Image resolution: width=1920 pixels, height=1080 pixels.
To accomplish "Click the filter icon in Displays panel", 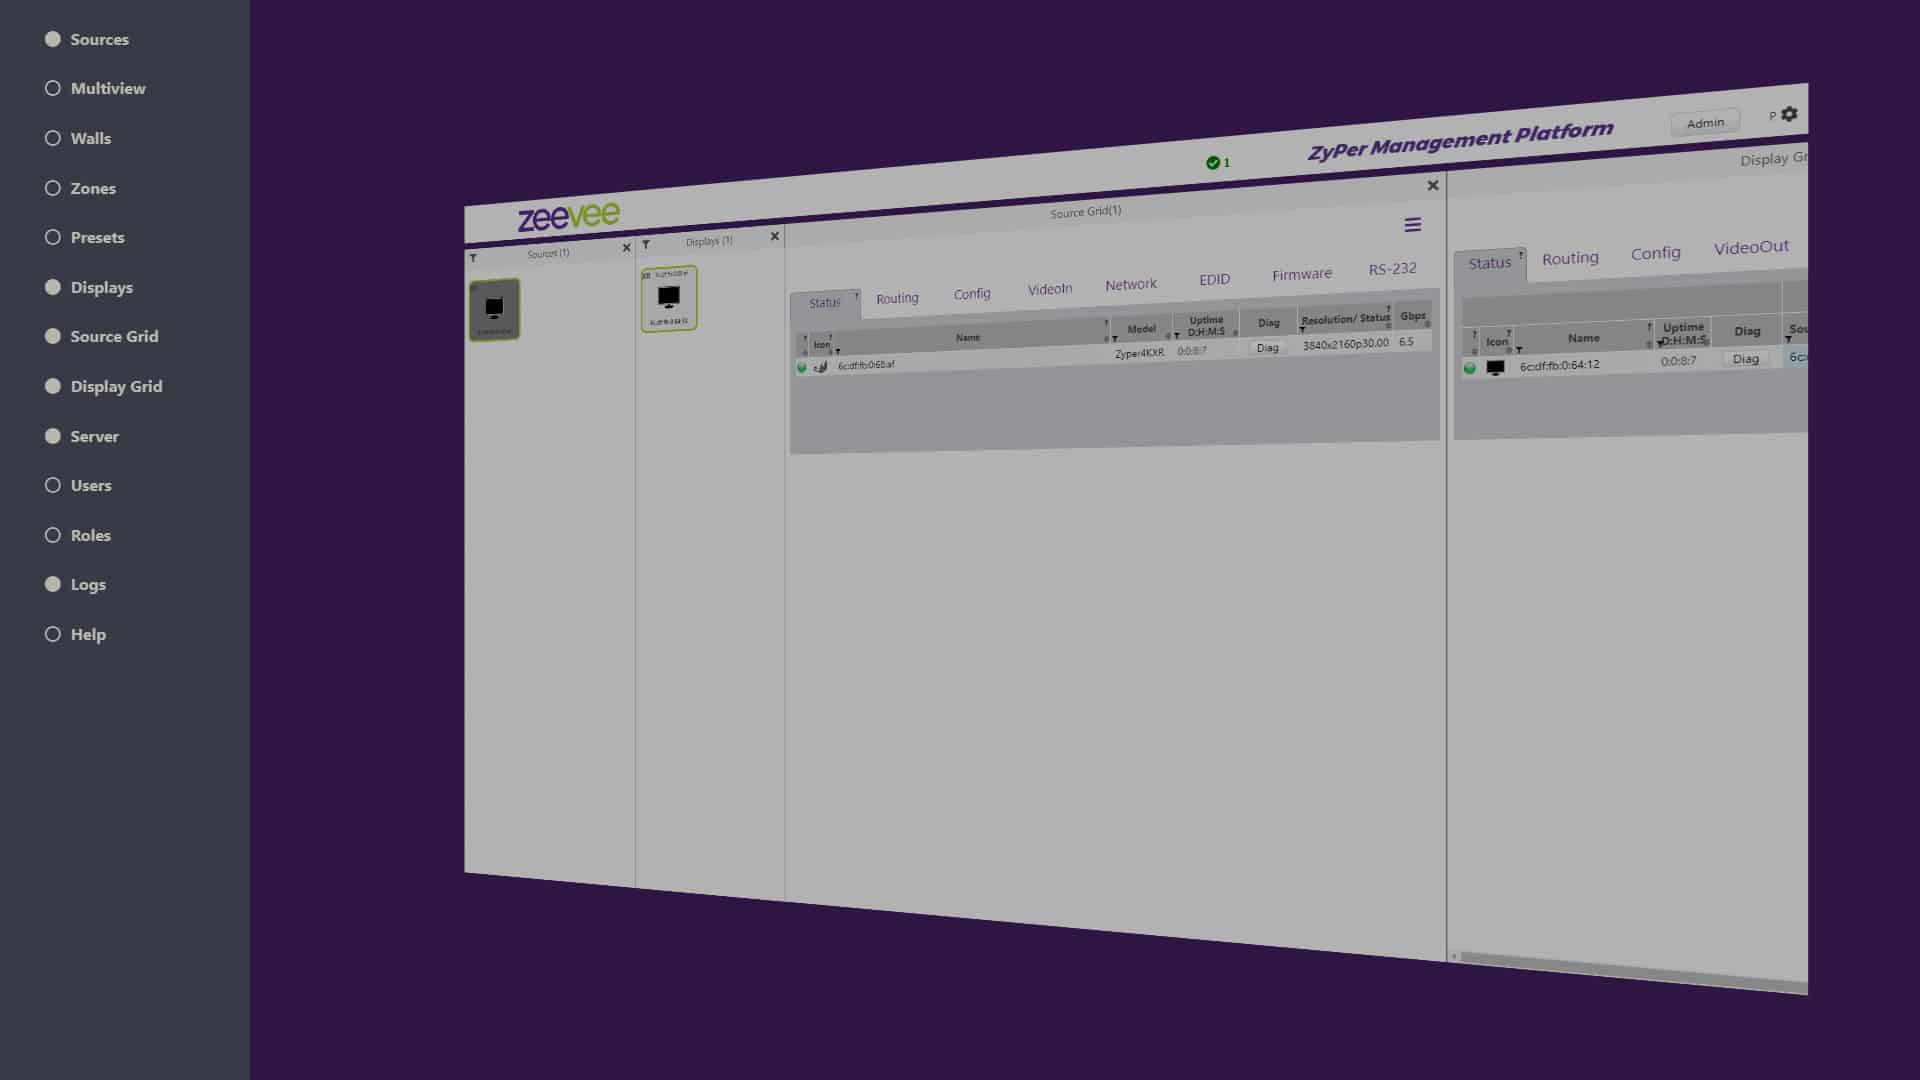I will pyautogui.click(x=646, y=245).
